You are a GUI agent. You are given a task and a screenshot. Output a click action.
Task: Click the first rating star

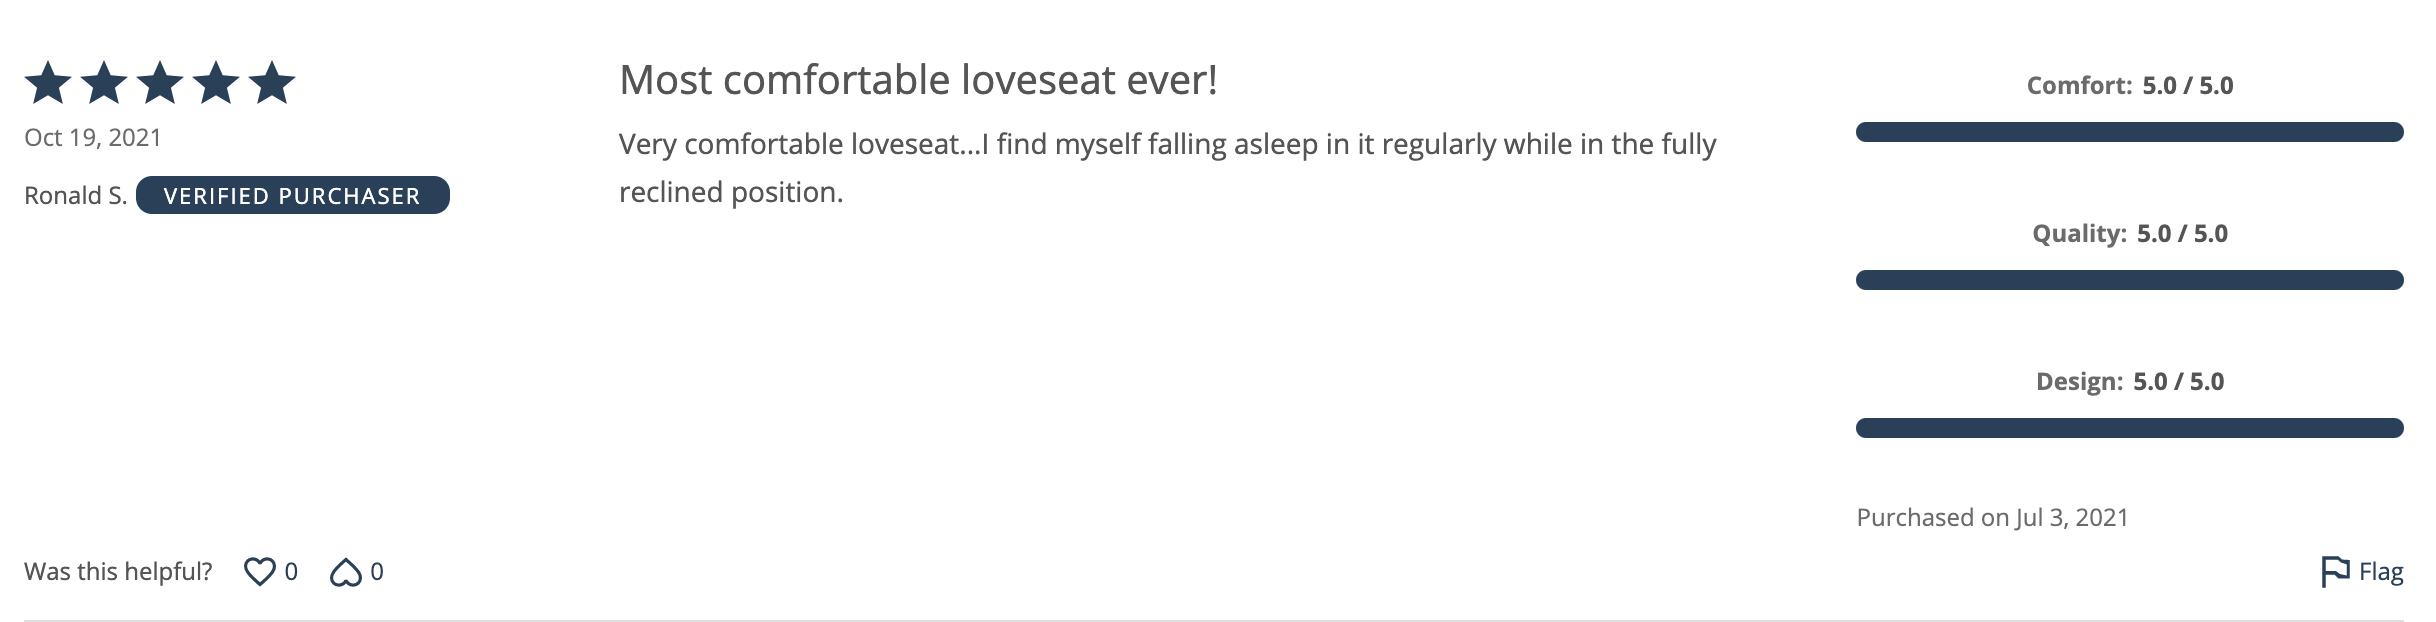[x=48, y=83]
